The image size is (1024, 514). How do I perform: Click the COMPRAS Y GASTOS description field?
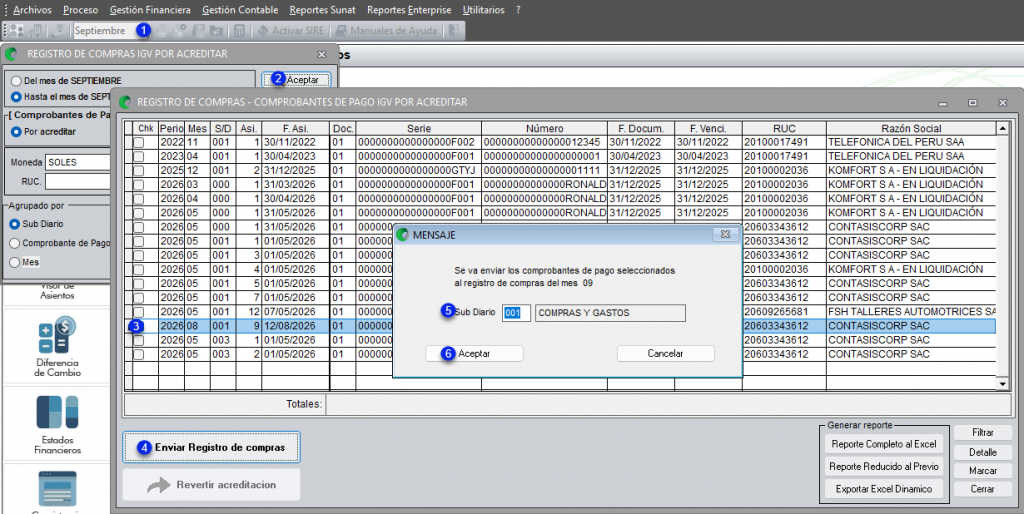point(610,313)
